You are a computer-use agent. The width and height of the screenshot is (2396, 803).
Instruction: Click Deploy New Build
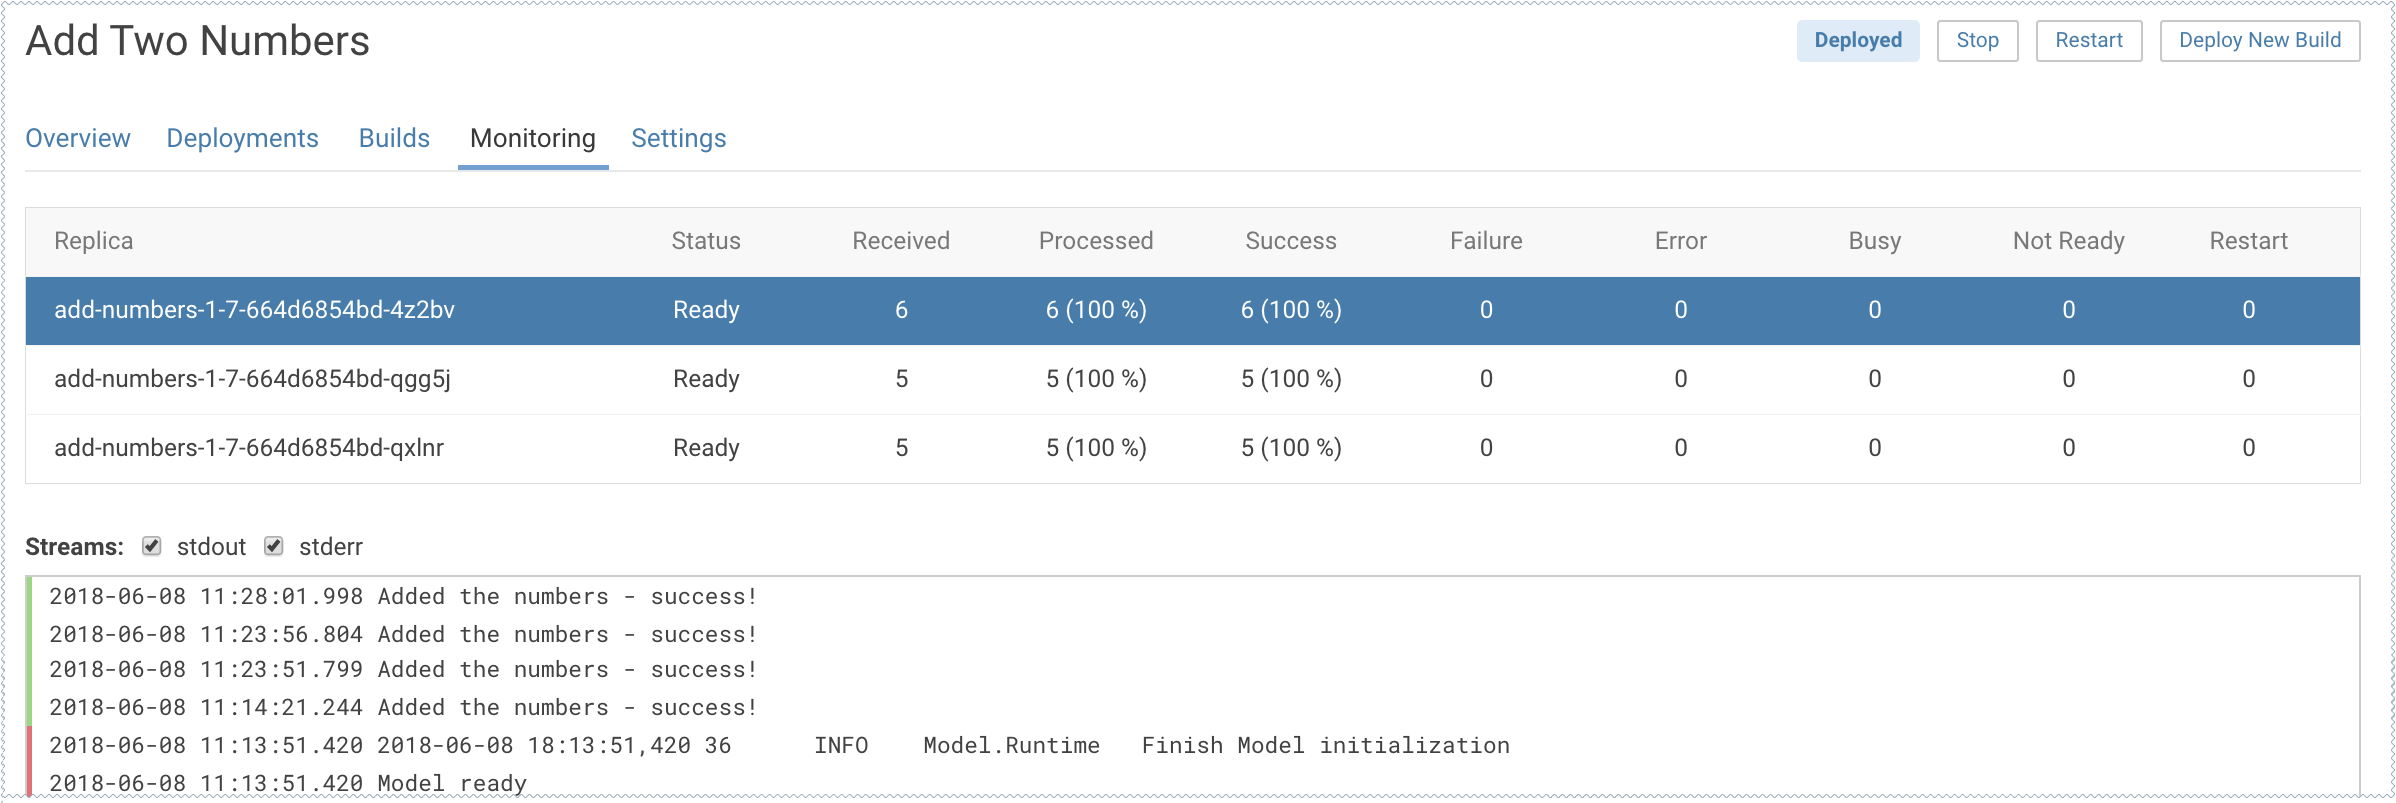[2259, 41]
